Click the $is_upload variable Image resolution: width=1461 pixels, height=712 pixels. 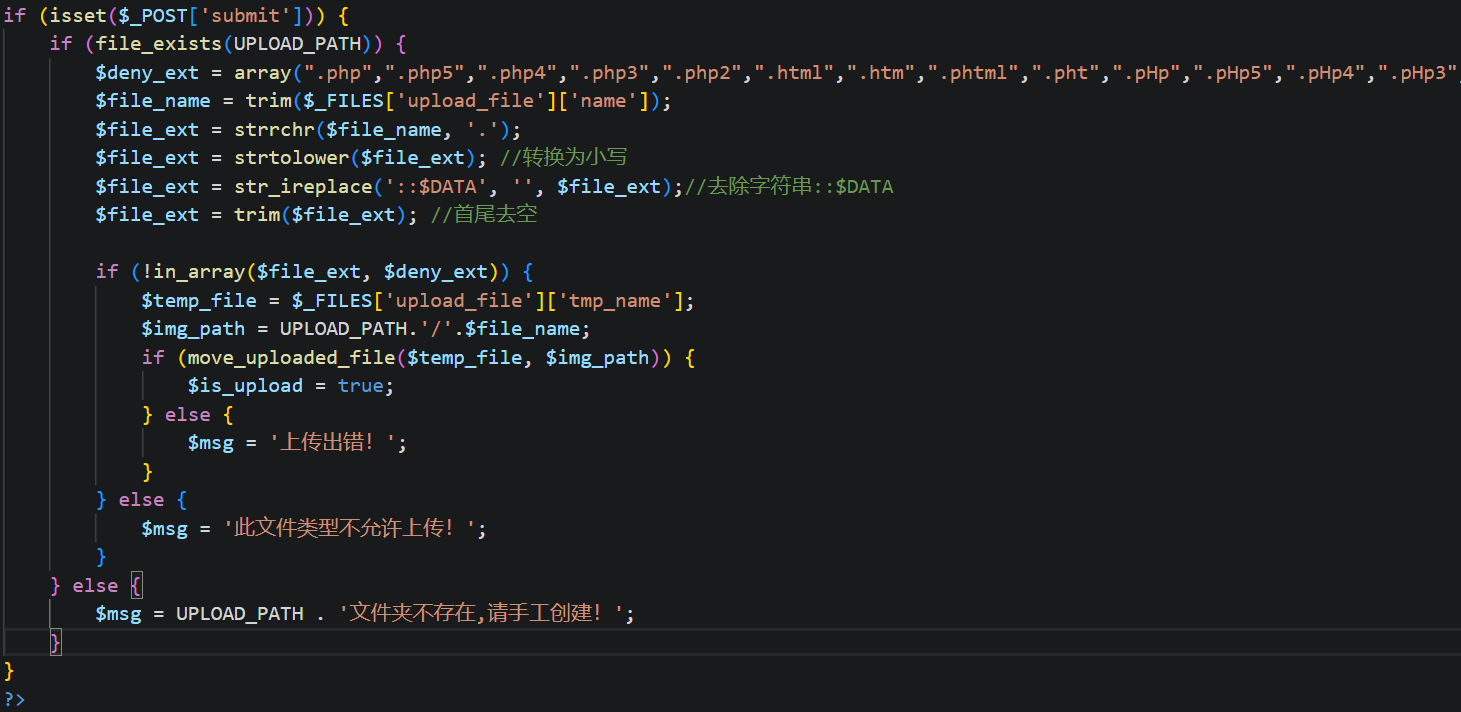tap(245, 386)
